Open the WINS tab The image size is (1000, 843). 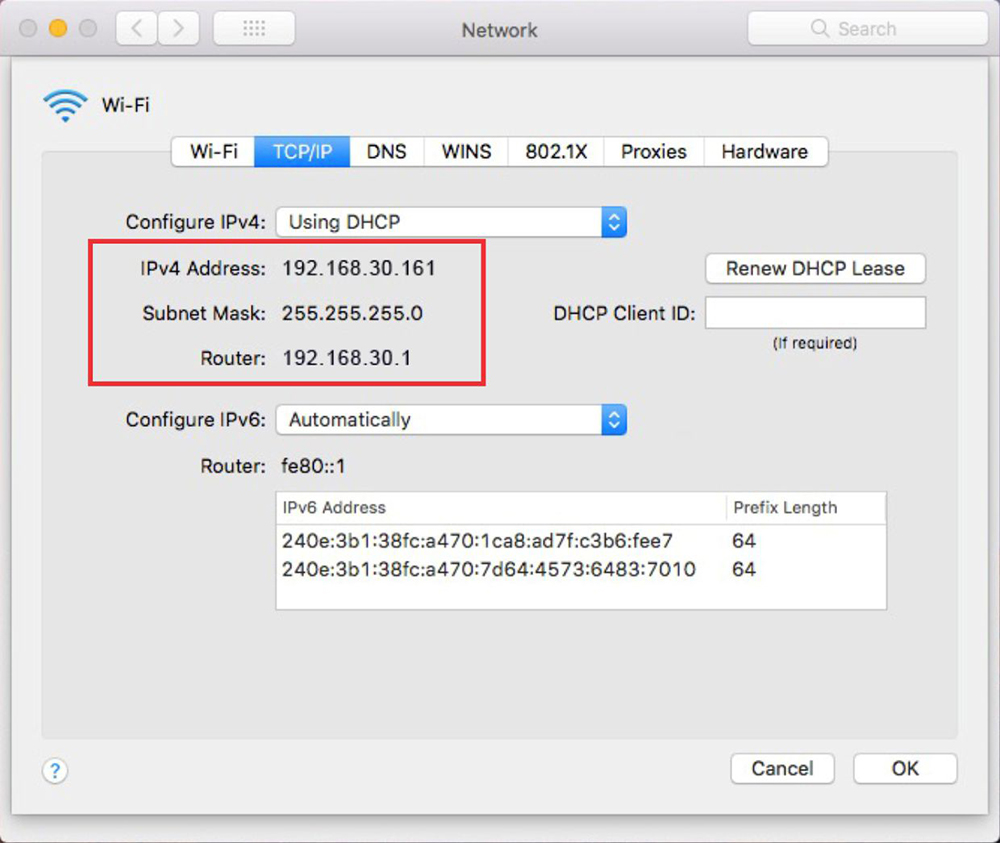[x=466, y=152]
